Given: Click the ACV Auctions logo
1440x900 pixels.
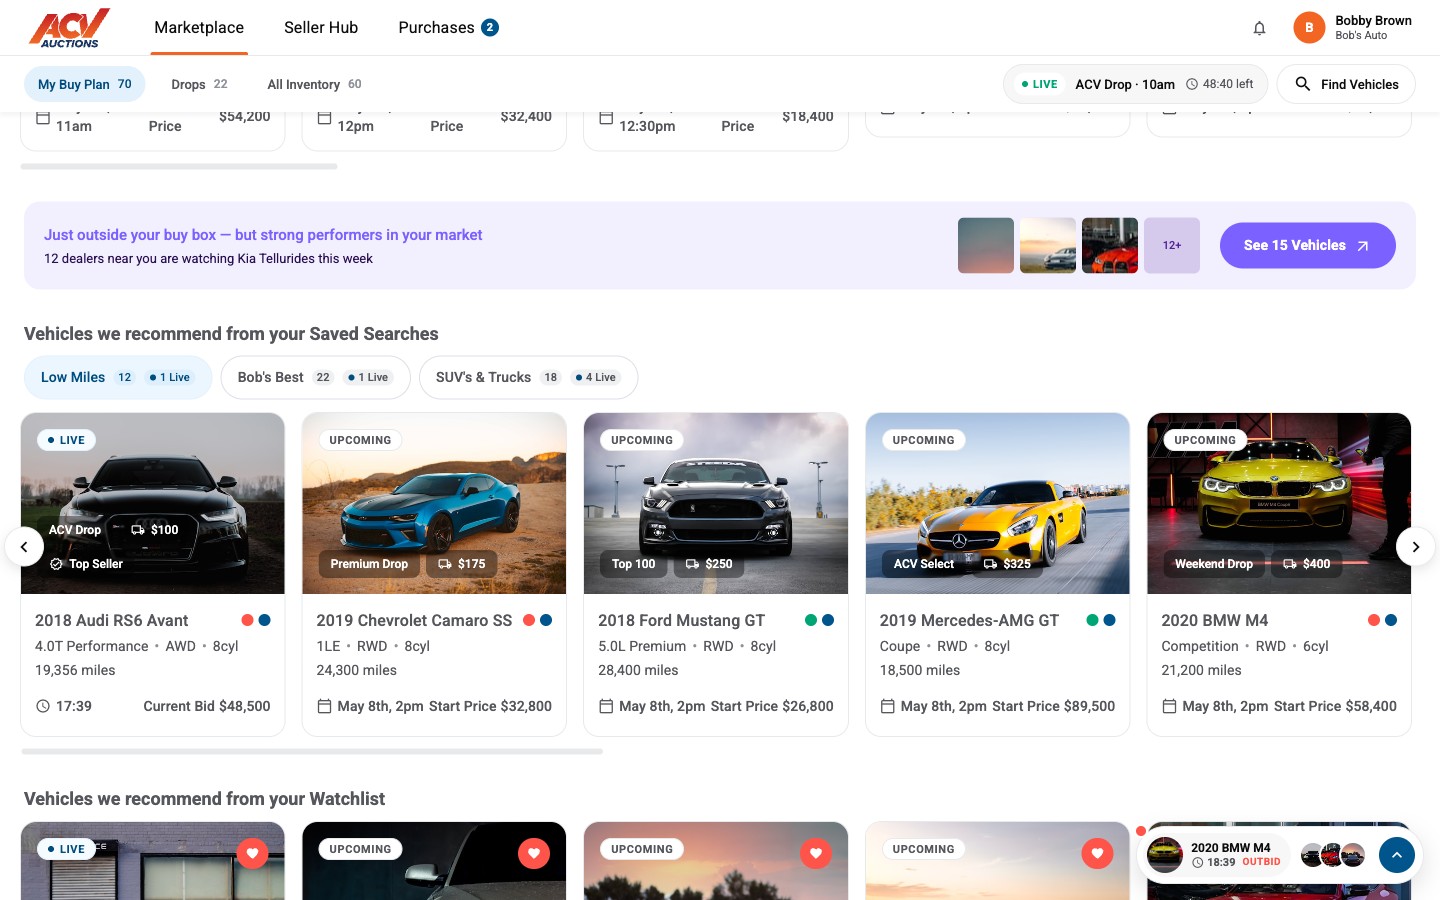Looking at the screenshot, I should (69, 28).
